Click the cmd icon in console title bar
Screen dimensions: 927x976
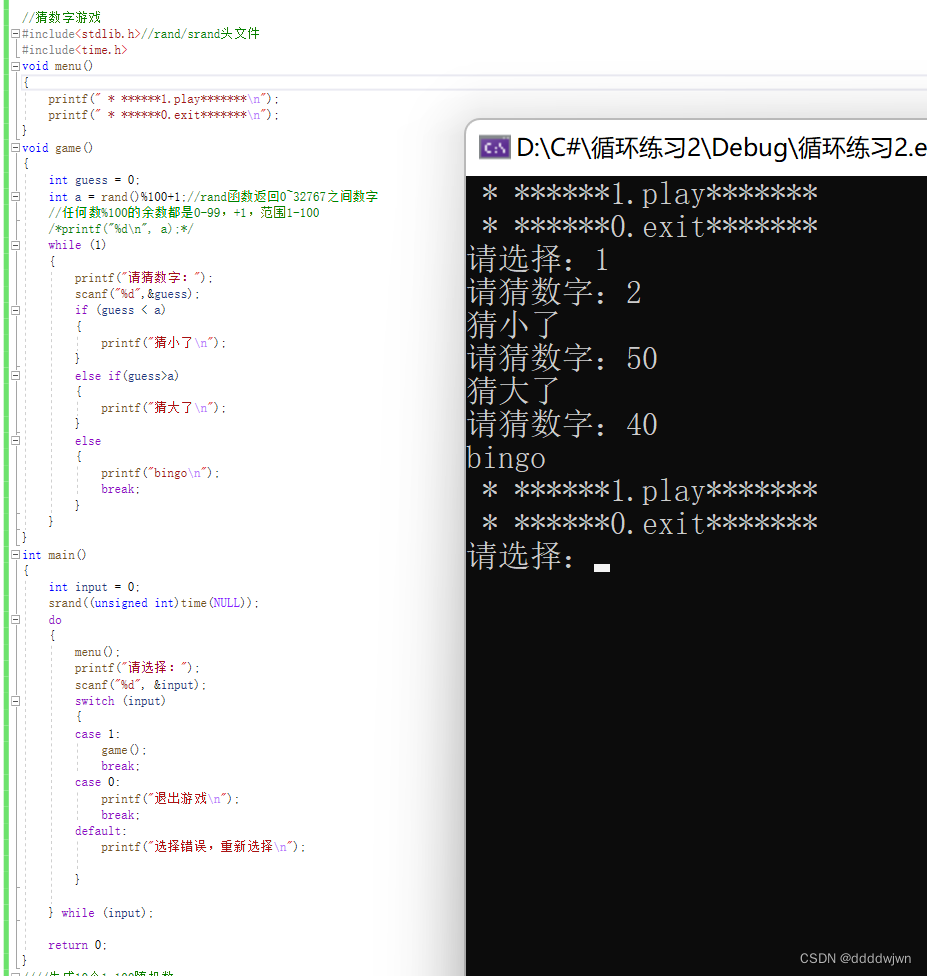pos(494,146)
